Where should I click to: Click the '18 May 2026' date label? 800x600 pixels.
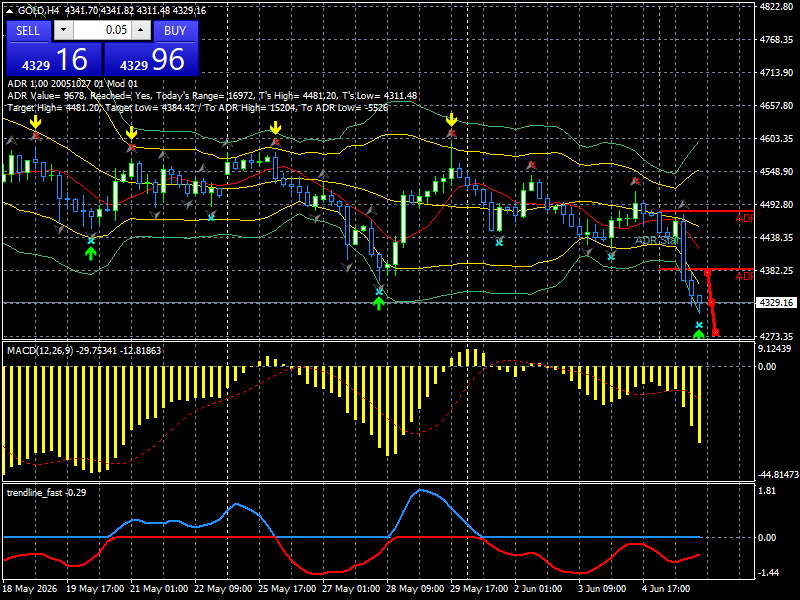[30, 589]
